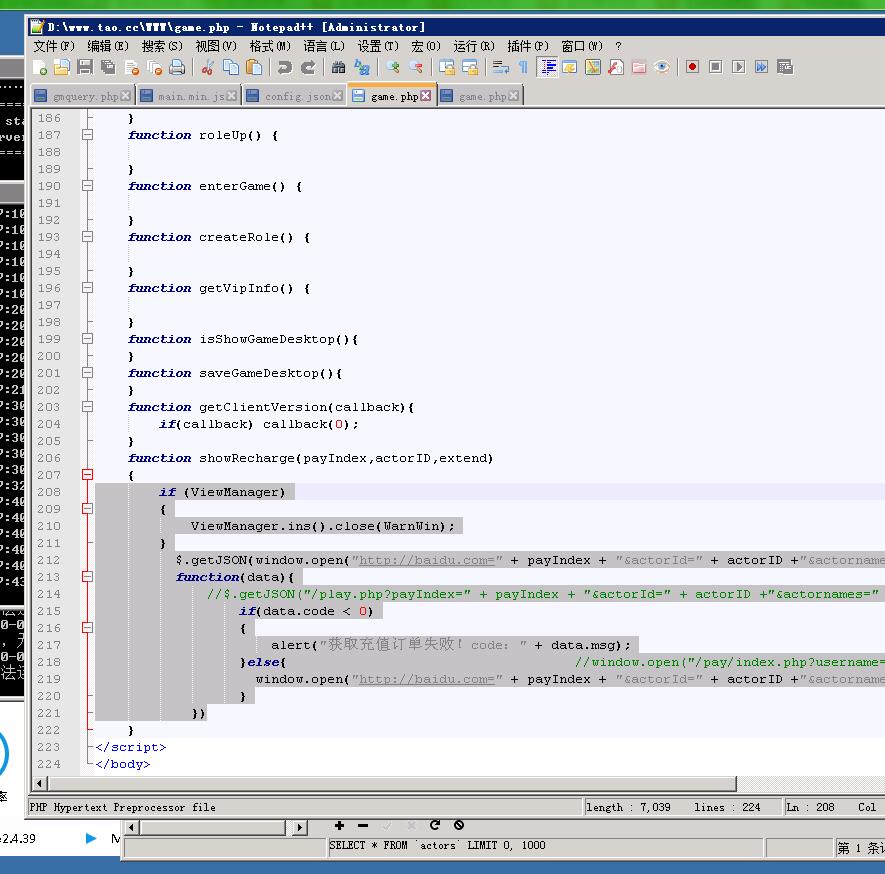Image resolution: width=885 pixels, height=874 pixels.
Task: Click the background window's right scroll arrow
Action: click(300, 827)
